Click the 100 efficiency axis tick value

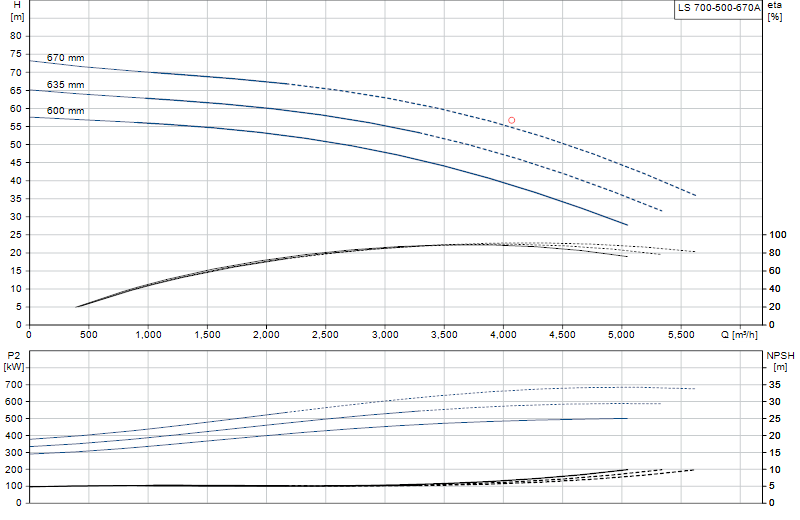[x=778, y=235]
